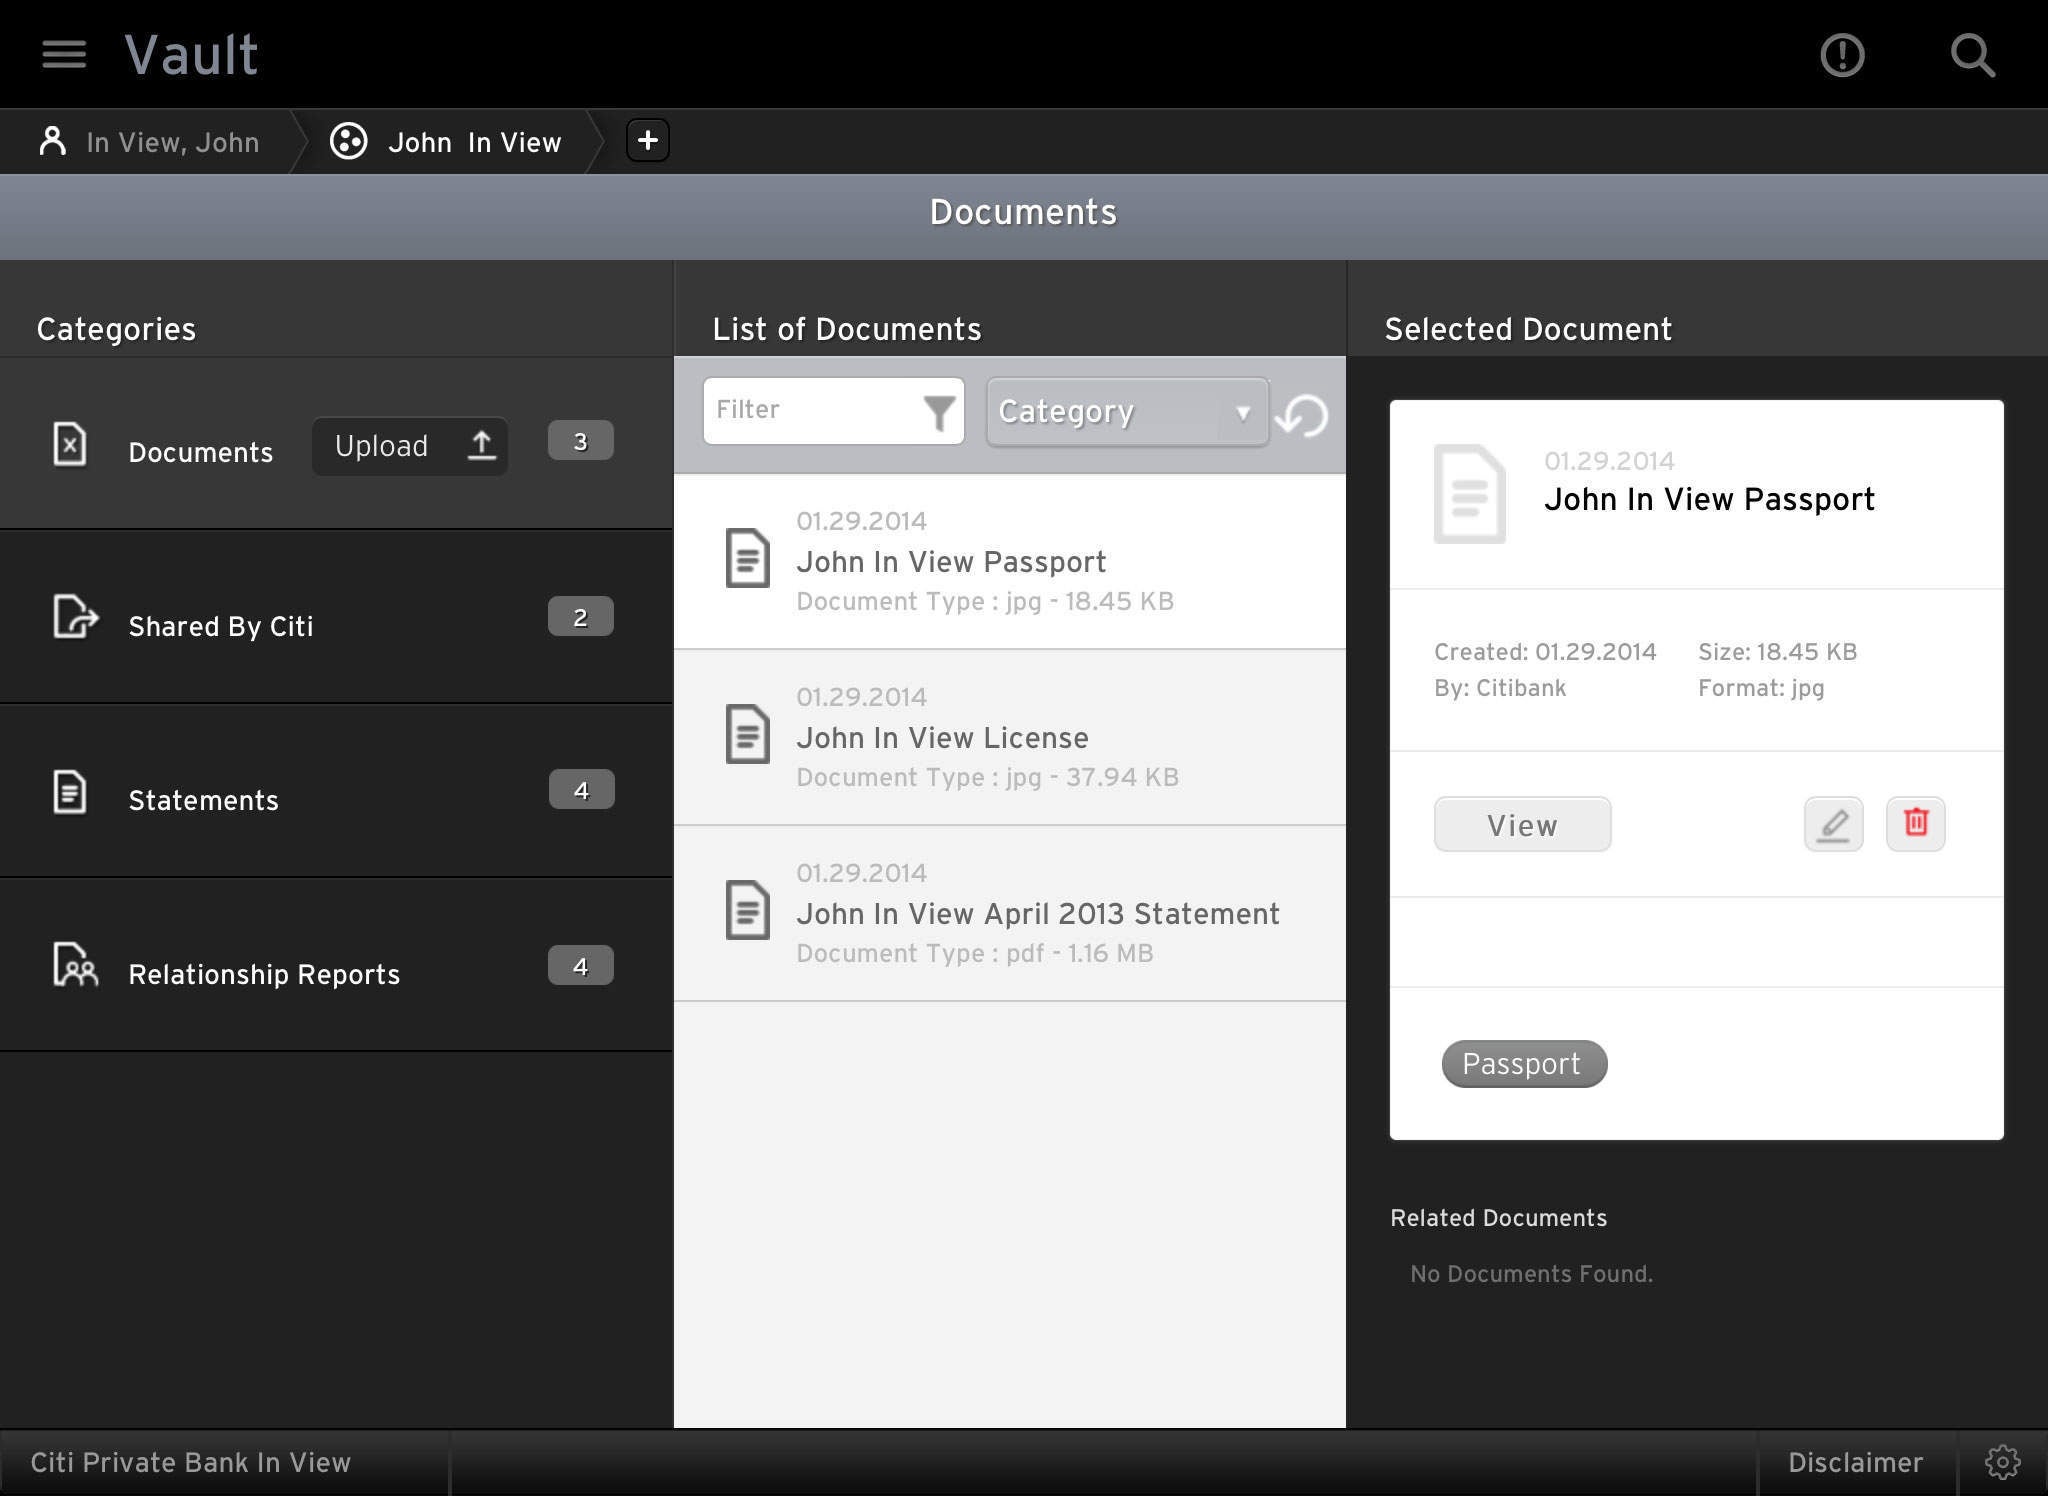Screen dimensions: 2048x1496
Task: Select John In View License document
Action: (x=1009, y=737)
